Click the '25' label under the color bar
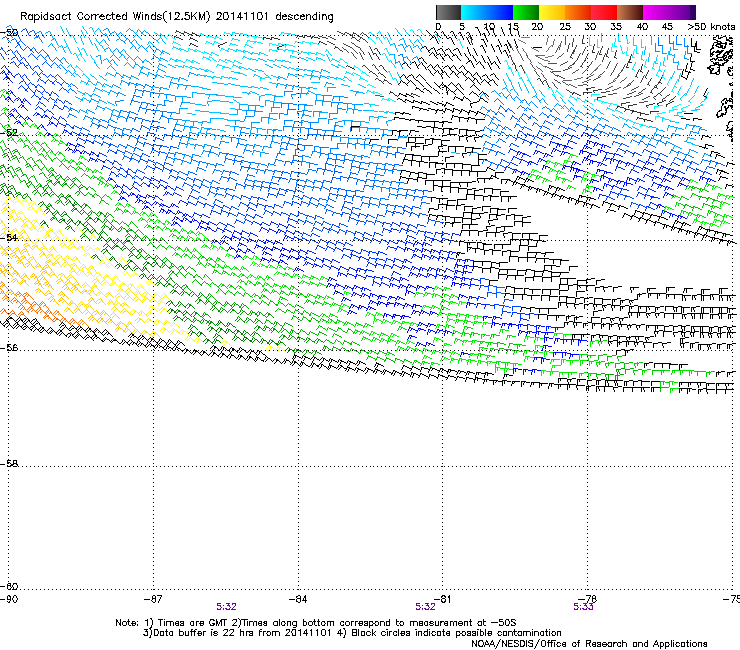 [565, 27]
